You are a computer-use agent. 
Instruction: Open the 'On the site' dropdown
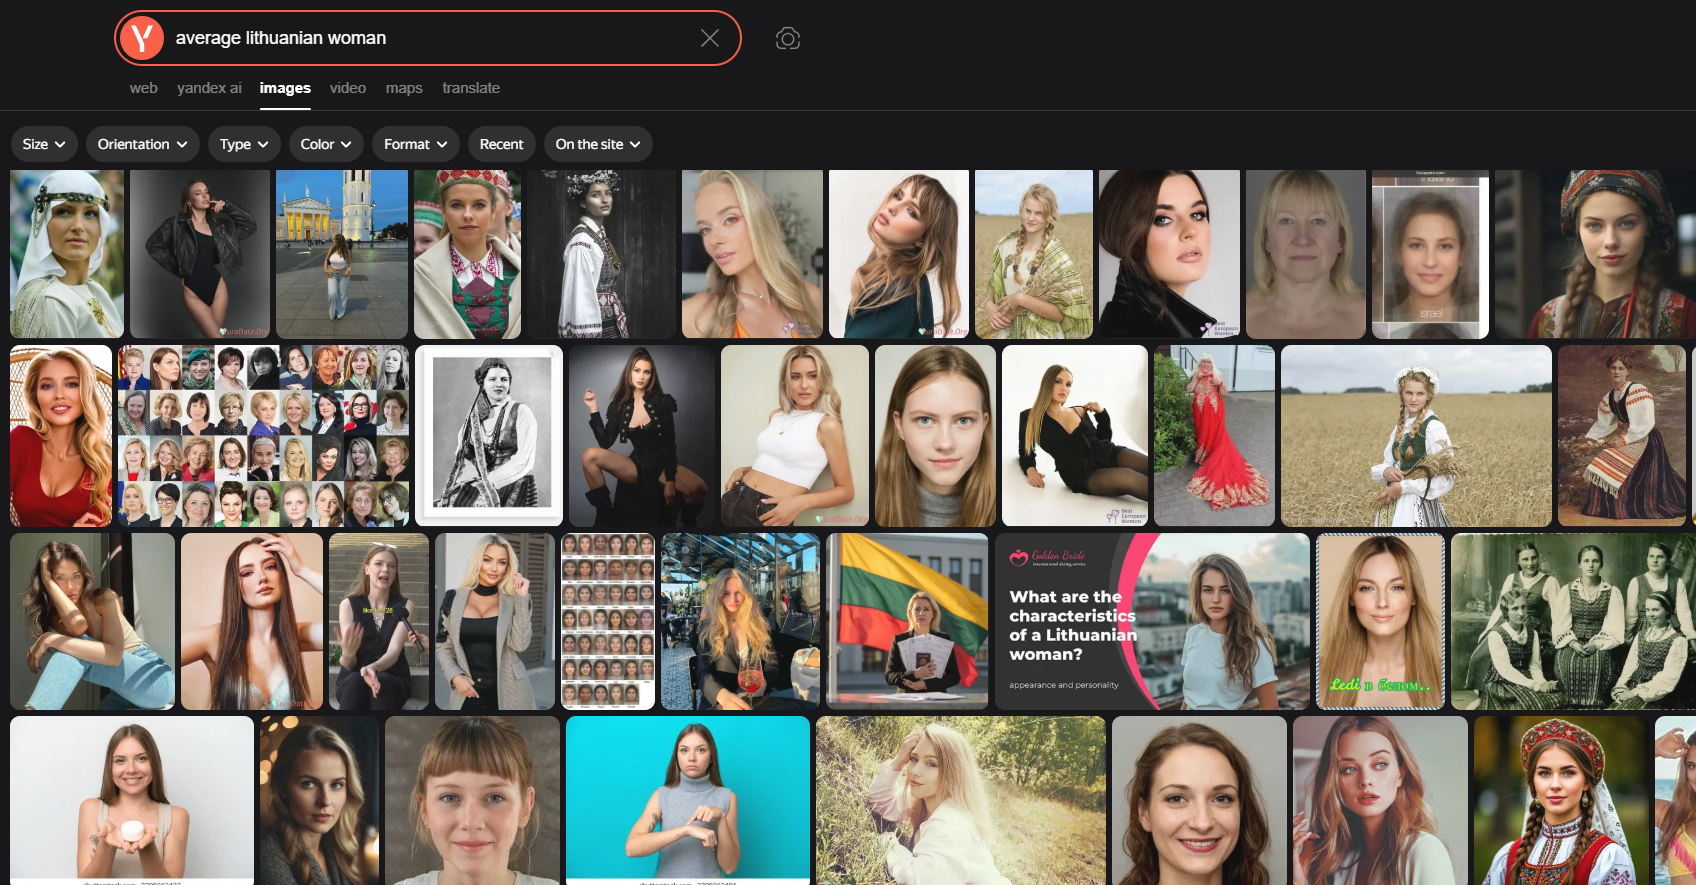point(598,144)
